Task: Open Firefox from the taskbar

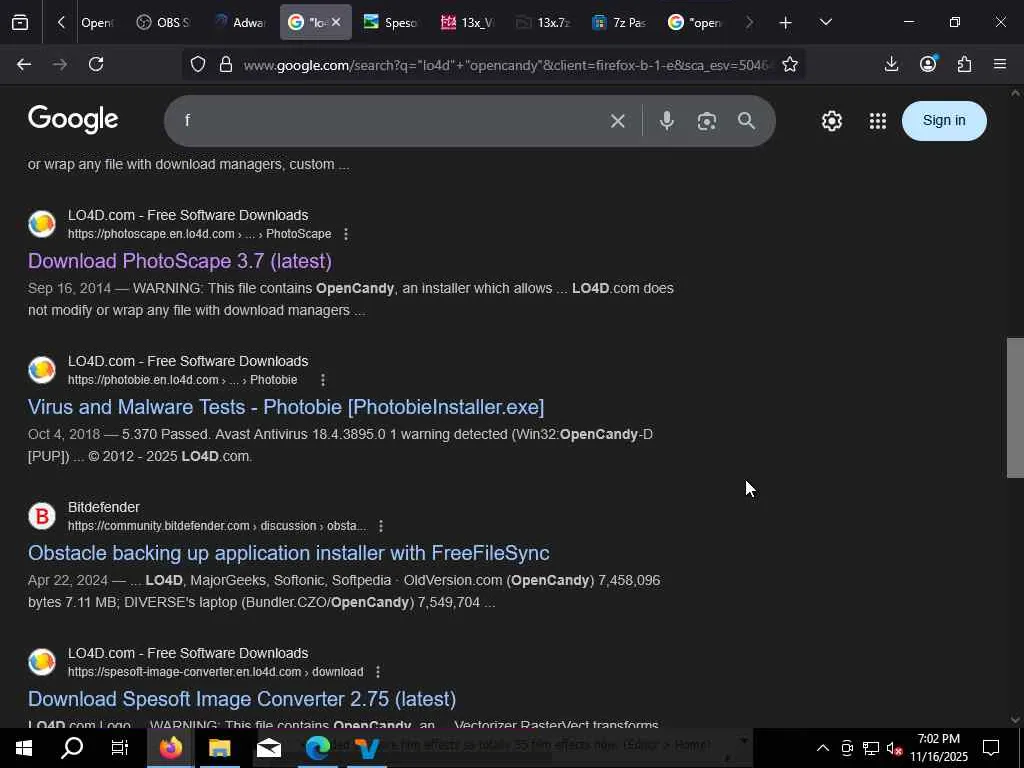Action: [x=170, y=748]
